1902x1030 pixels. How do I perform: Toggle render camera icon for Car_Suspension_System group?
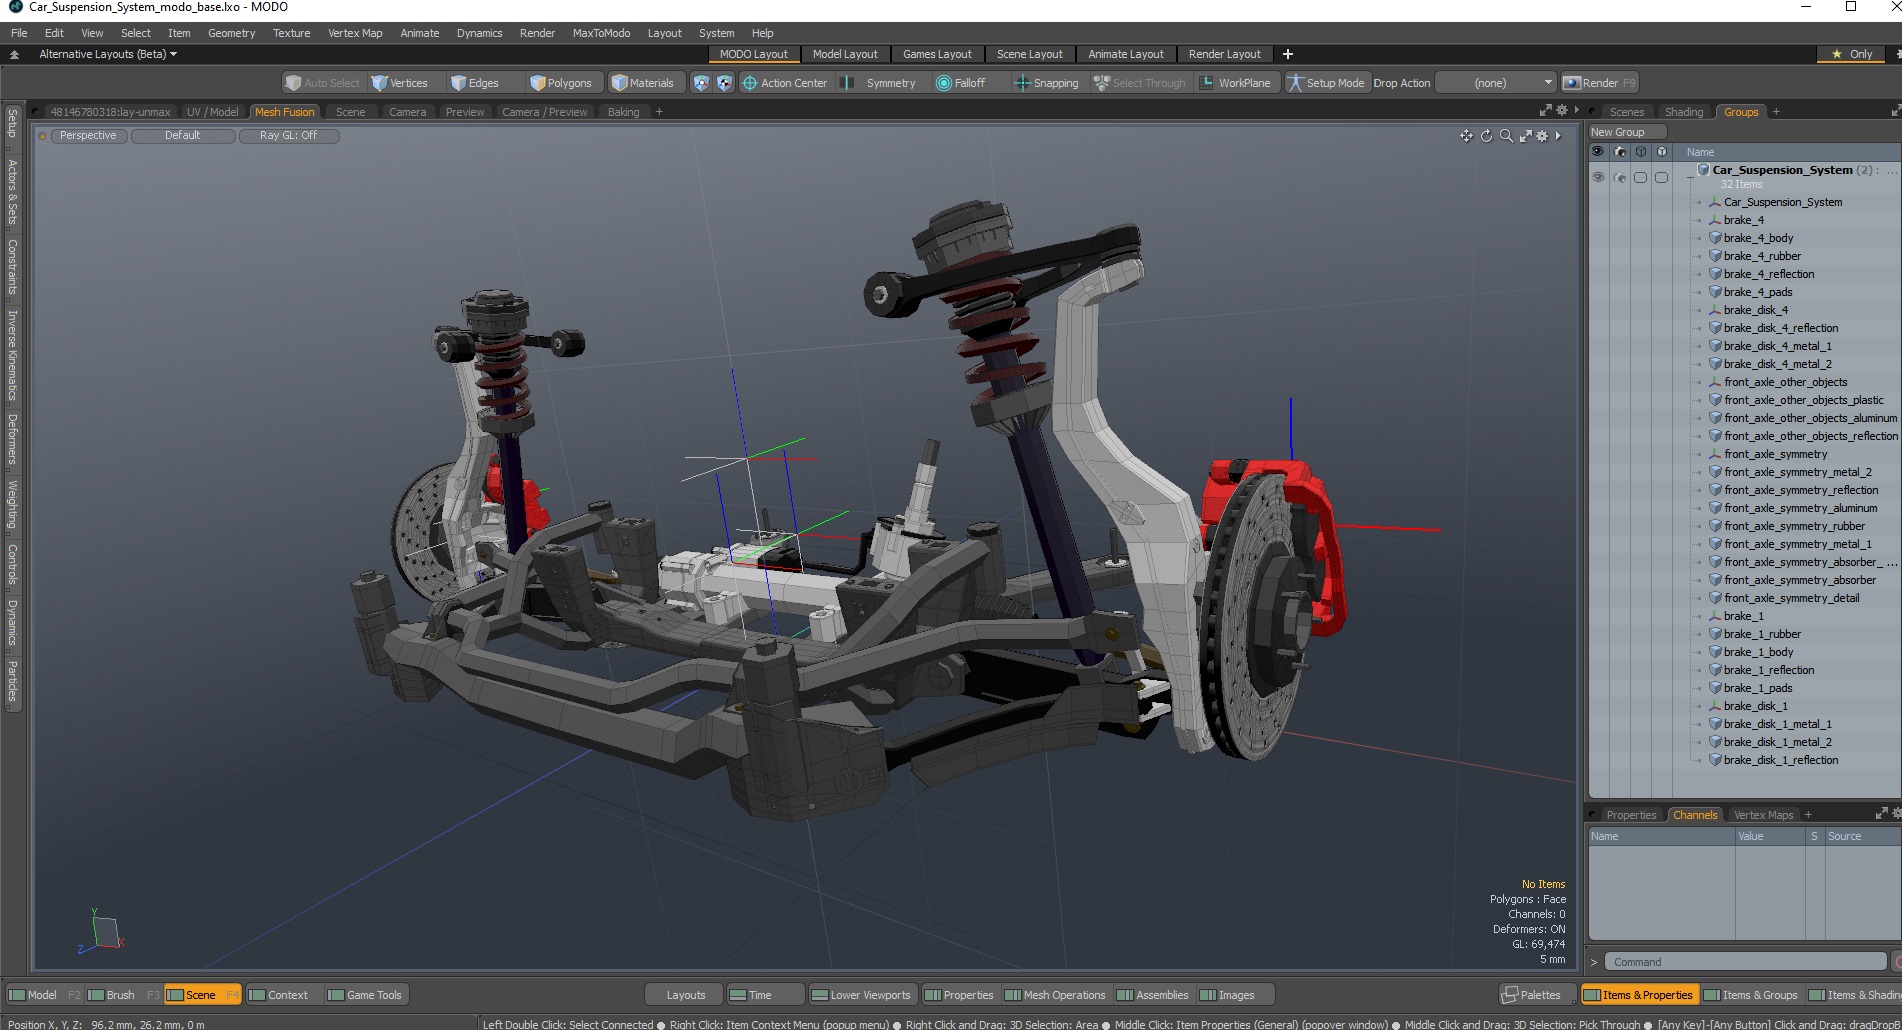click(x=1620, y=177)
